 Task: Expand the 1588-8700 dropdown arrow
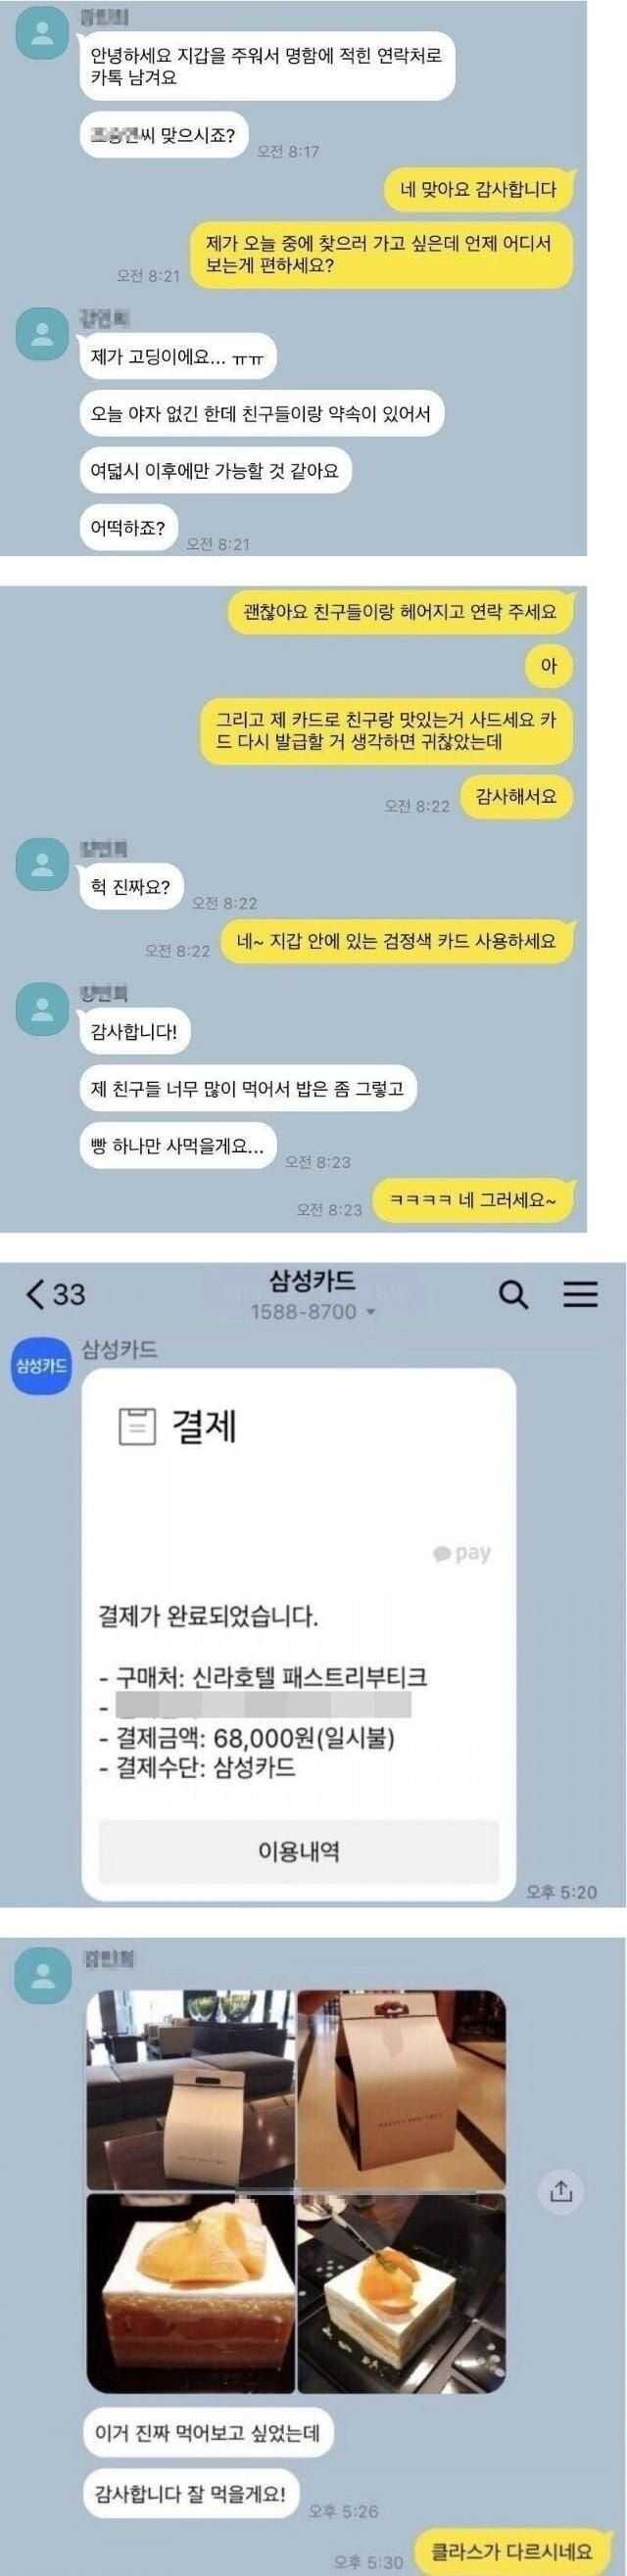[372, 1312]
